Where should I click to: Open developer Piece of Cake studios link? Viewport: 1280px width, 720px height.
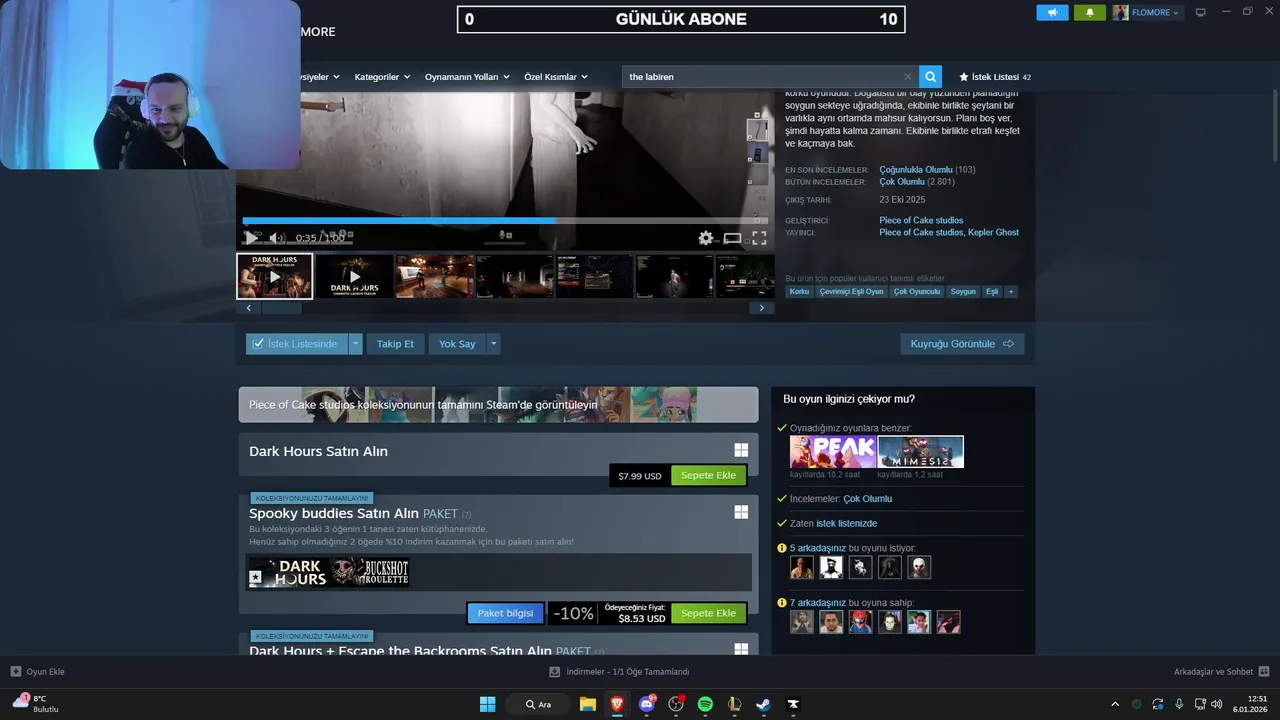[x=921, y=220]
